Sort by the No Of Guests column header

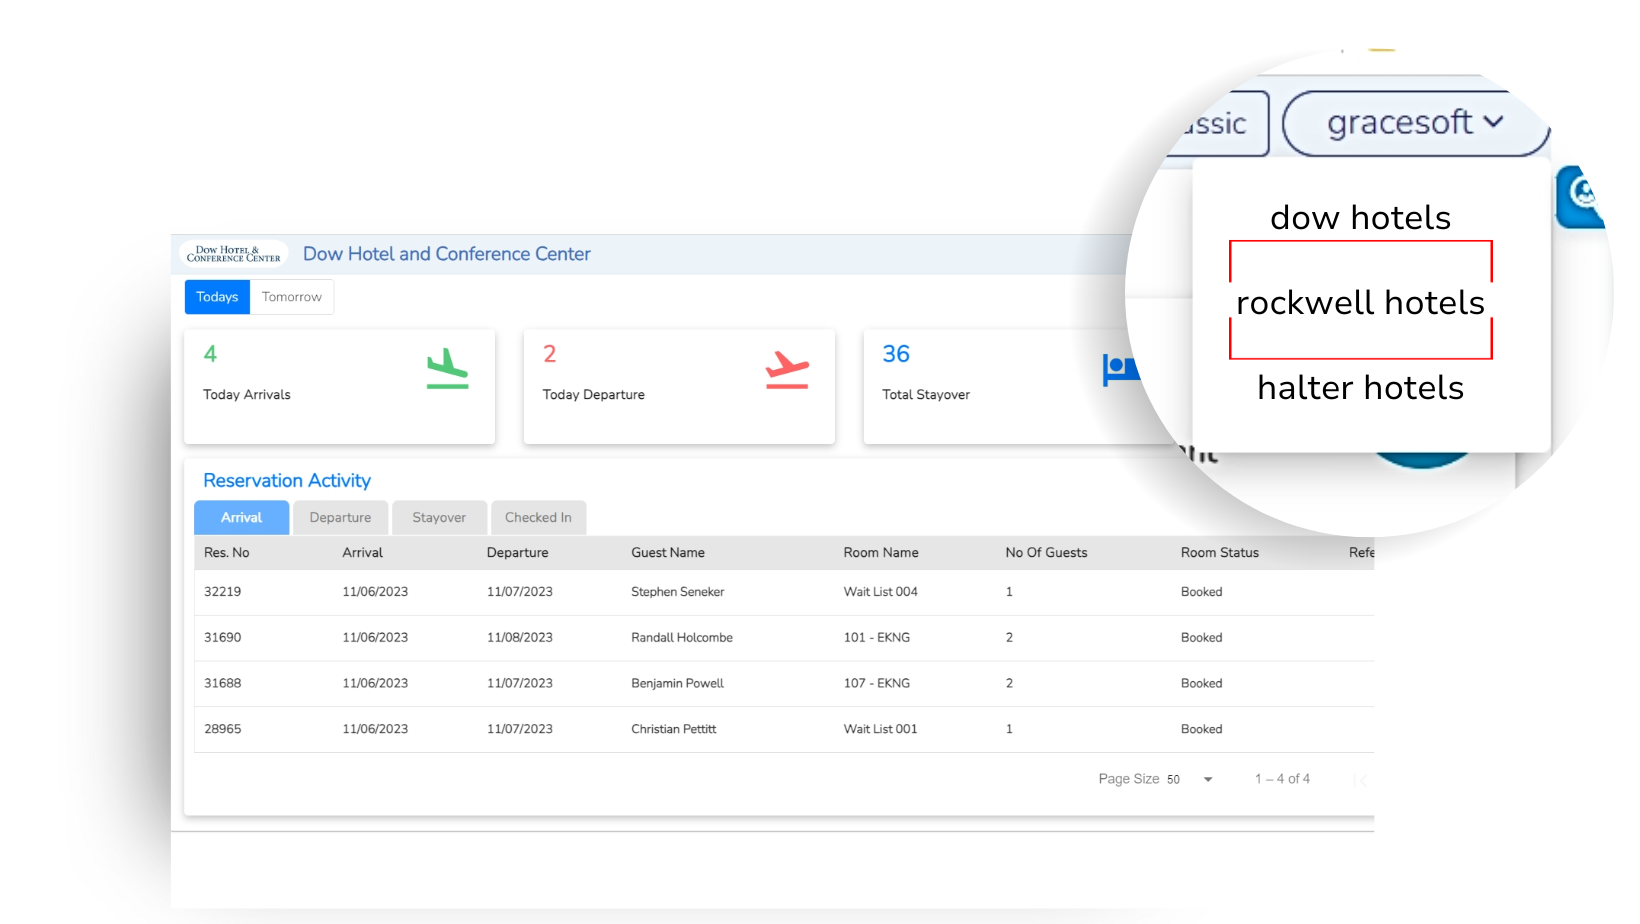[1046, 552]
